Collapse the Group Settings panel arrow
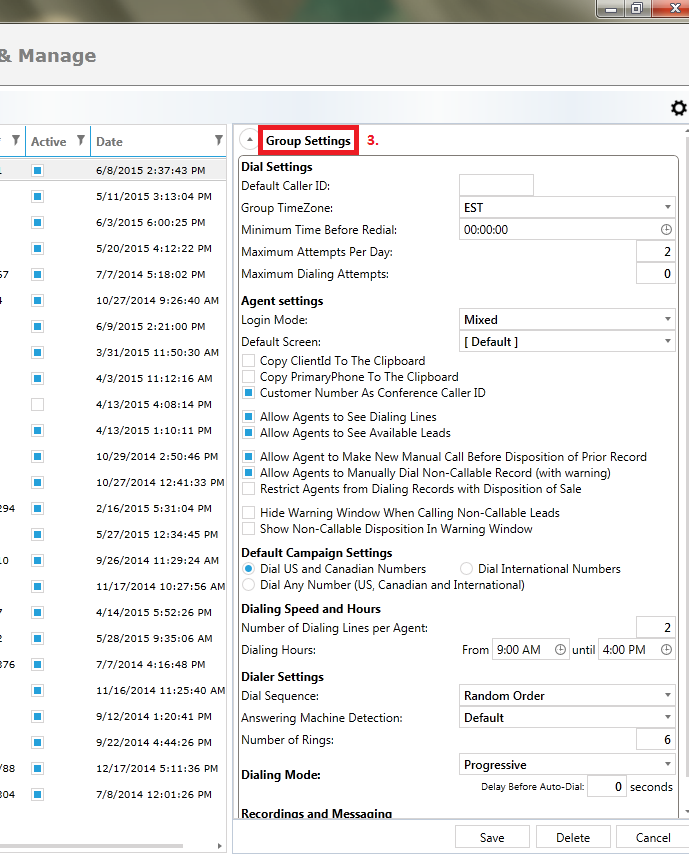 tap(249, 141)
